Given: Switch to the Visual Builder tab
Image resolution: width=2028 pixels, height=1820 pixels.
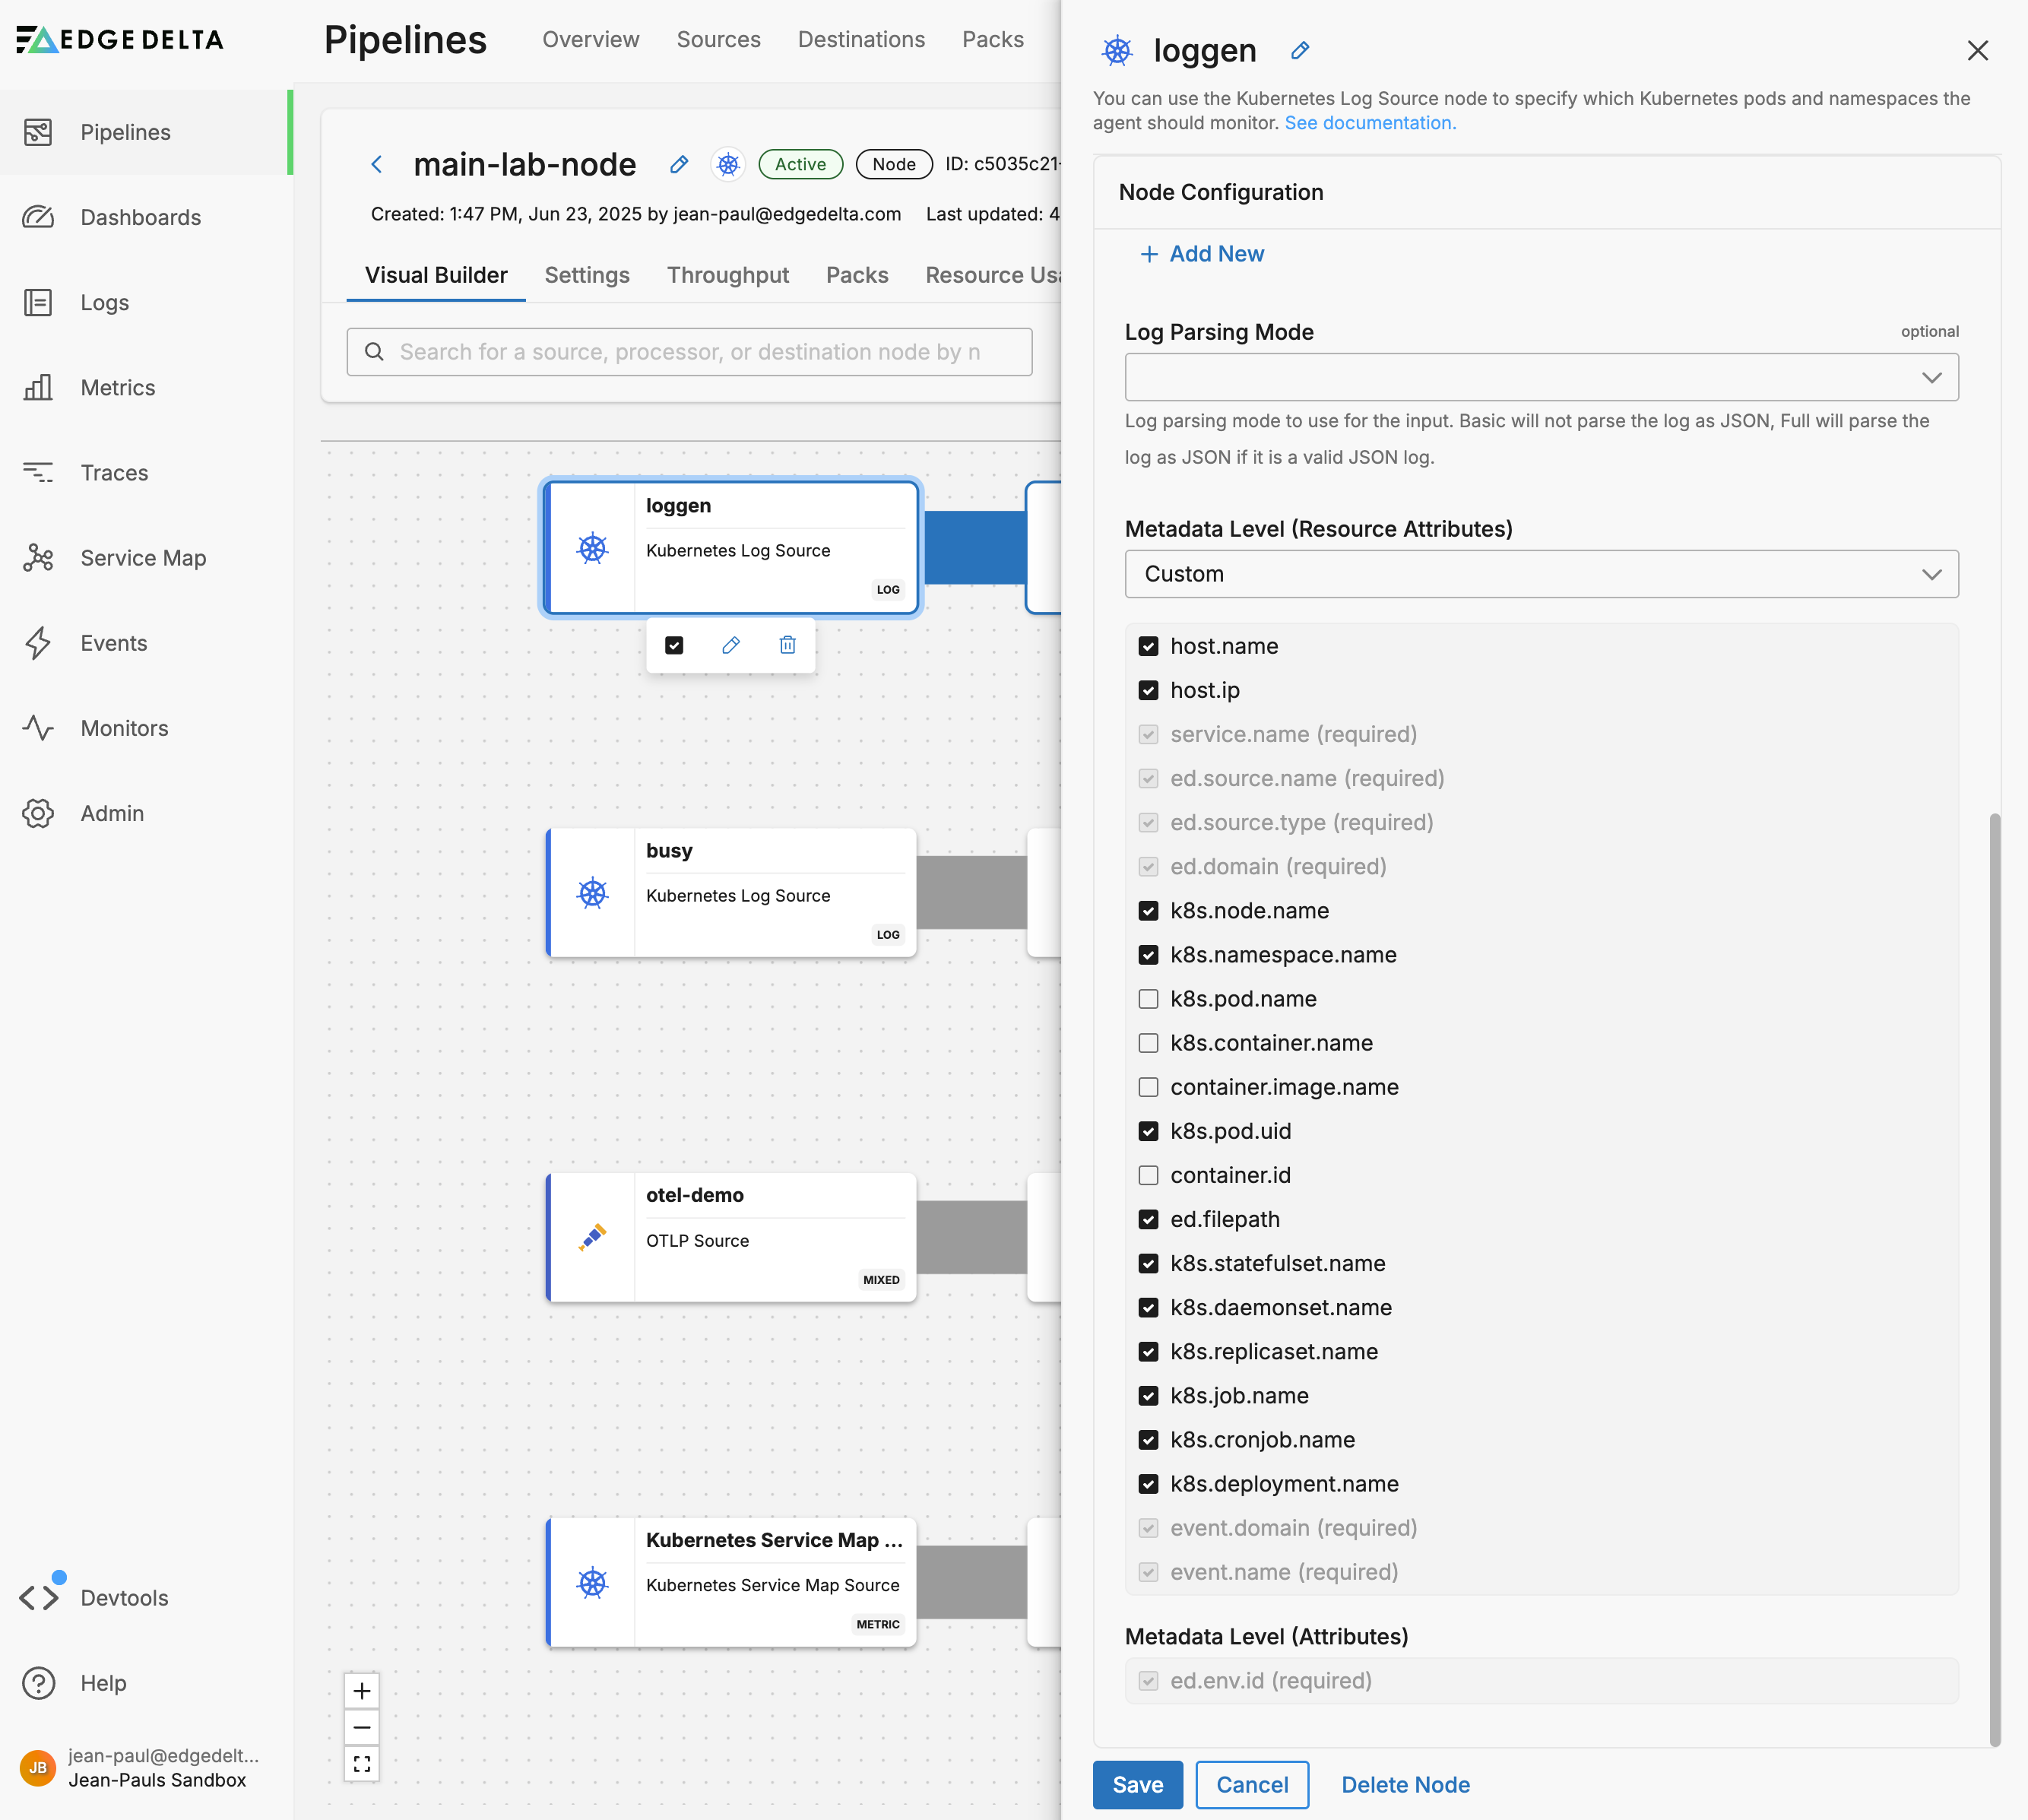Looking at the screenshot, I should (436, 275).
